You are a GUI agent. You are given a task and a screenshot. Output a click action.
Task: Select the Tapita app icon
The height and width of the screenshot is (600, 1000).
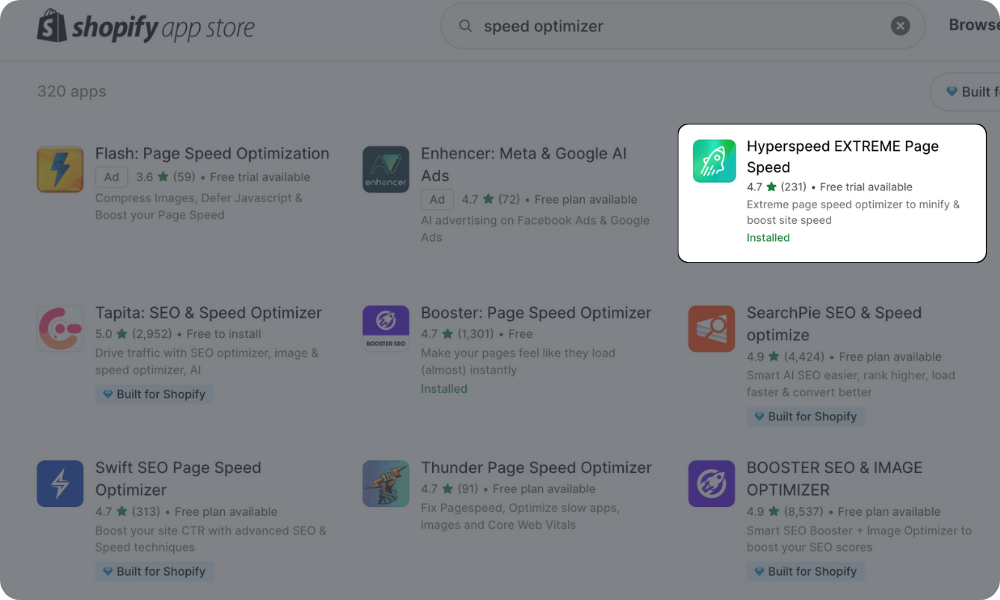[60, 329]
